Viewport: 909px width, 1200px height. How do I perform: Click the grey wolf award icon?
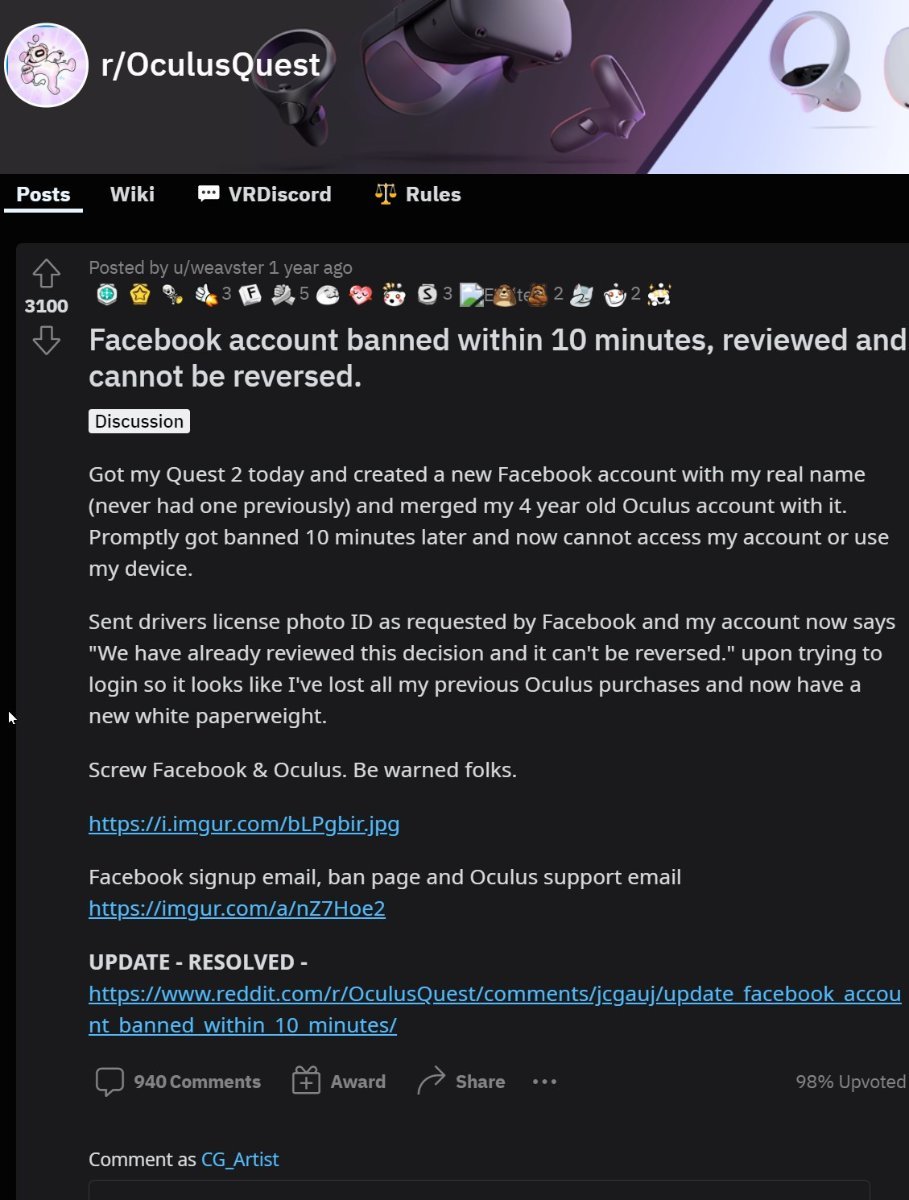pyautogui.click(x=581, y=294)
